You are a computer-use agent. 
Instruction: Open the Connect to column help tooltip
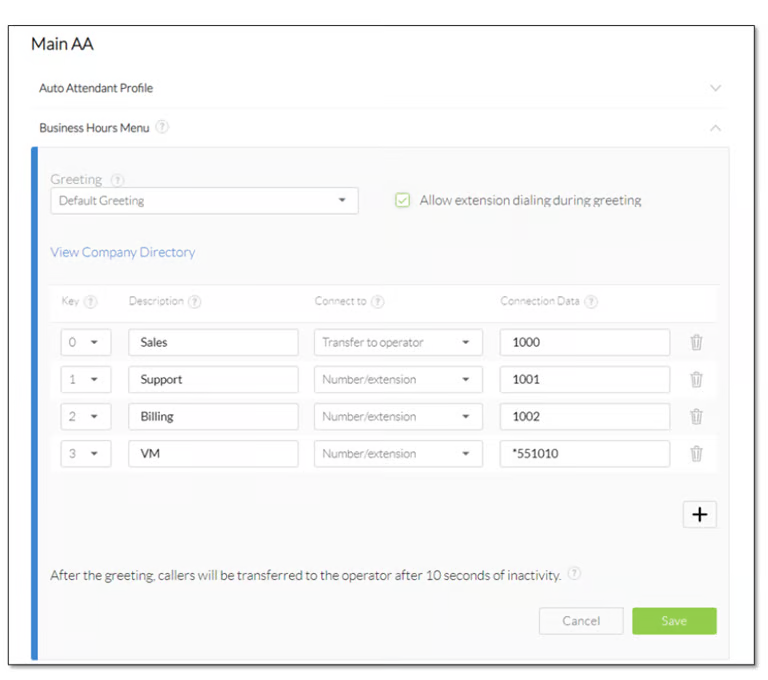(377, 302)
